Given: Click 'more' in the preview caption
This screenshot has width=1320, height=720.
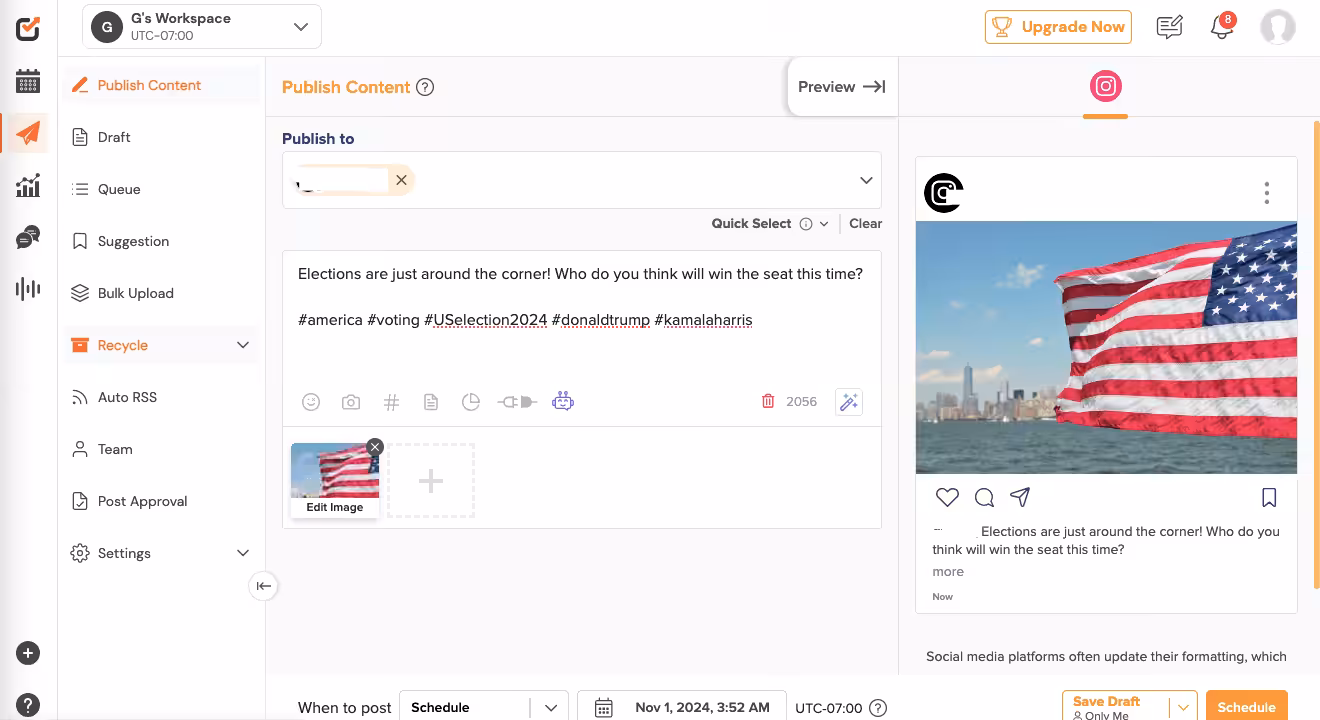Looking at the screenshot, I should click(x=948, y=572).
